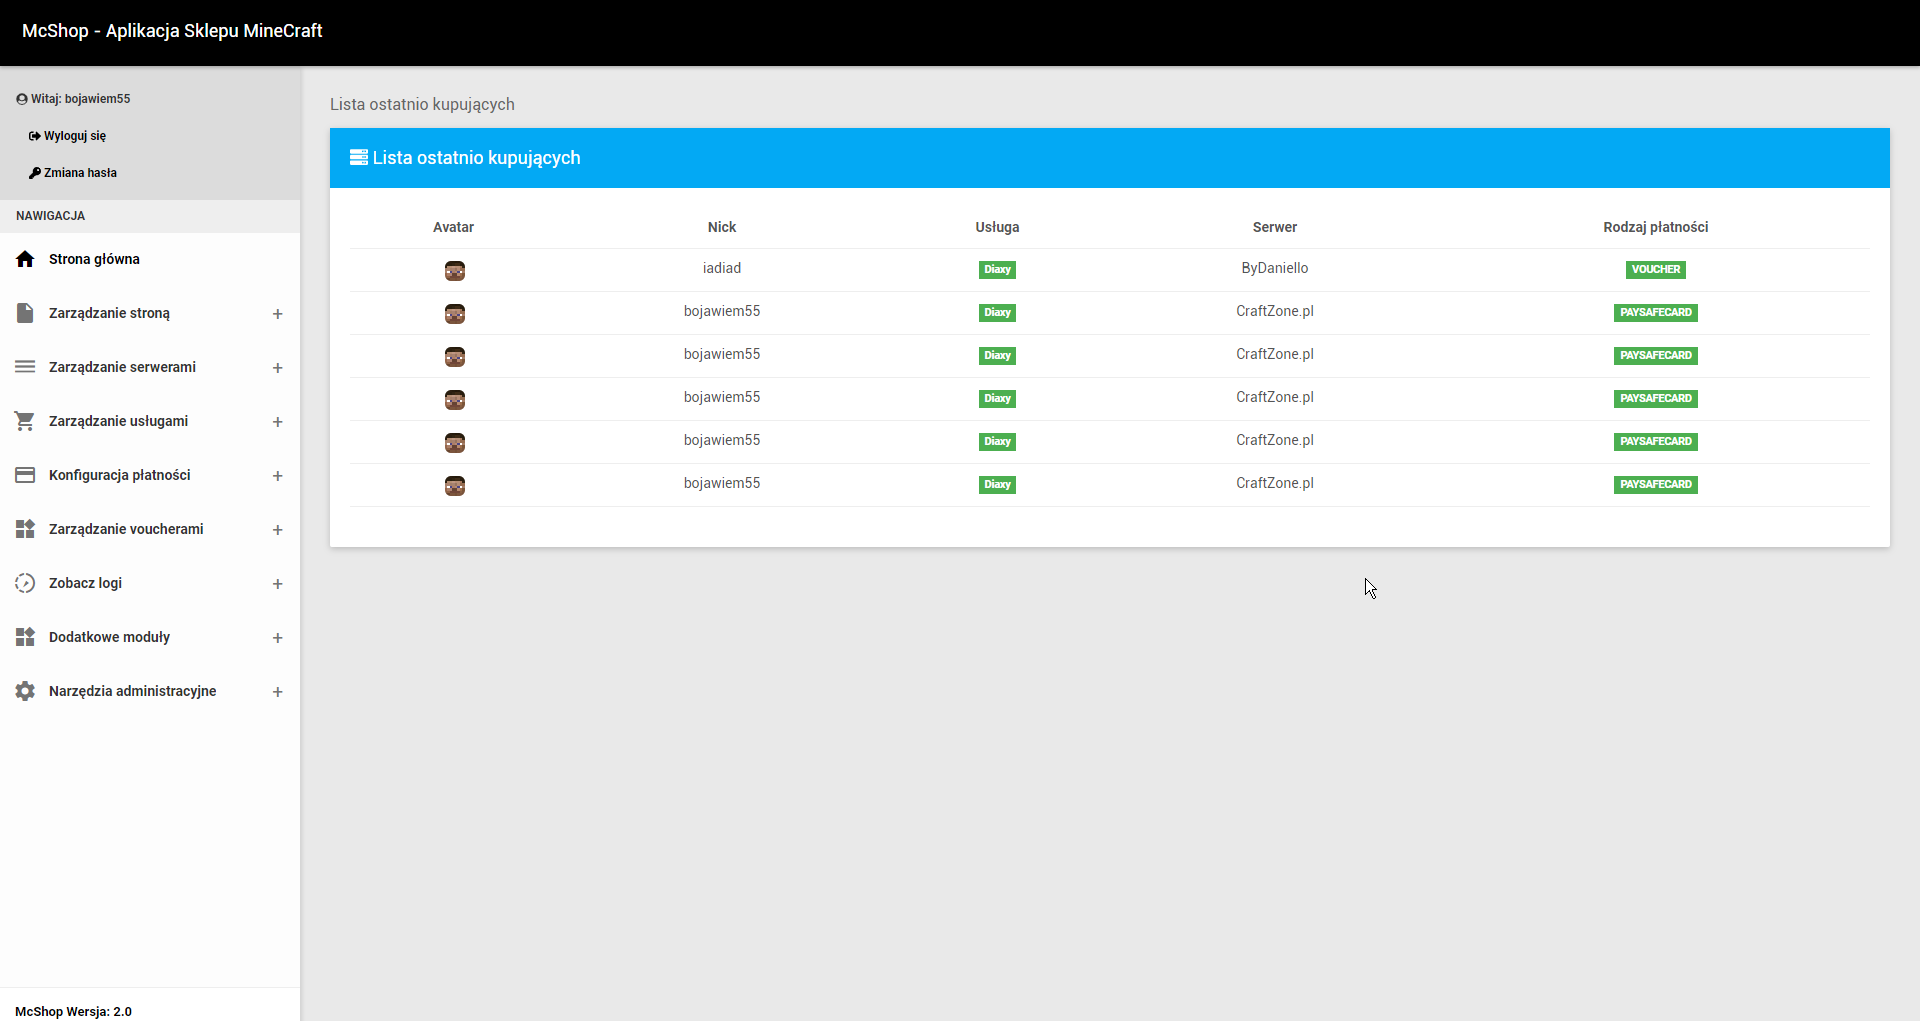The height and width of the screenshot is (1021, 1920).
Task: Expand Zarządzanie serwerami with its plus sign
Action: pos(278,368)
